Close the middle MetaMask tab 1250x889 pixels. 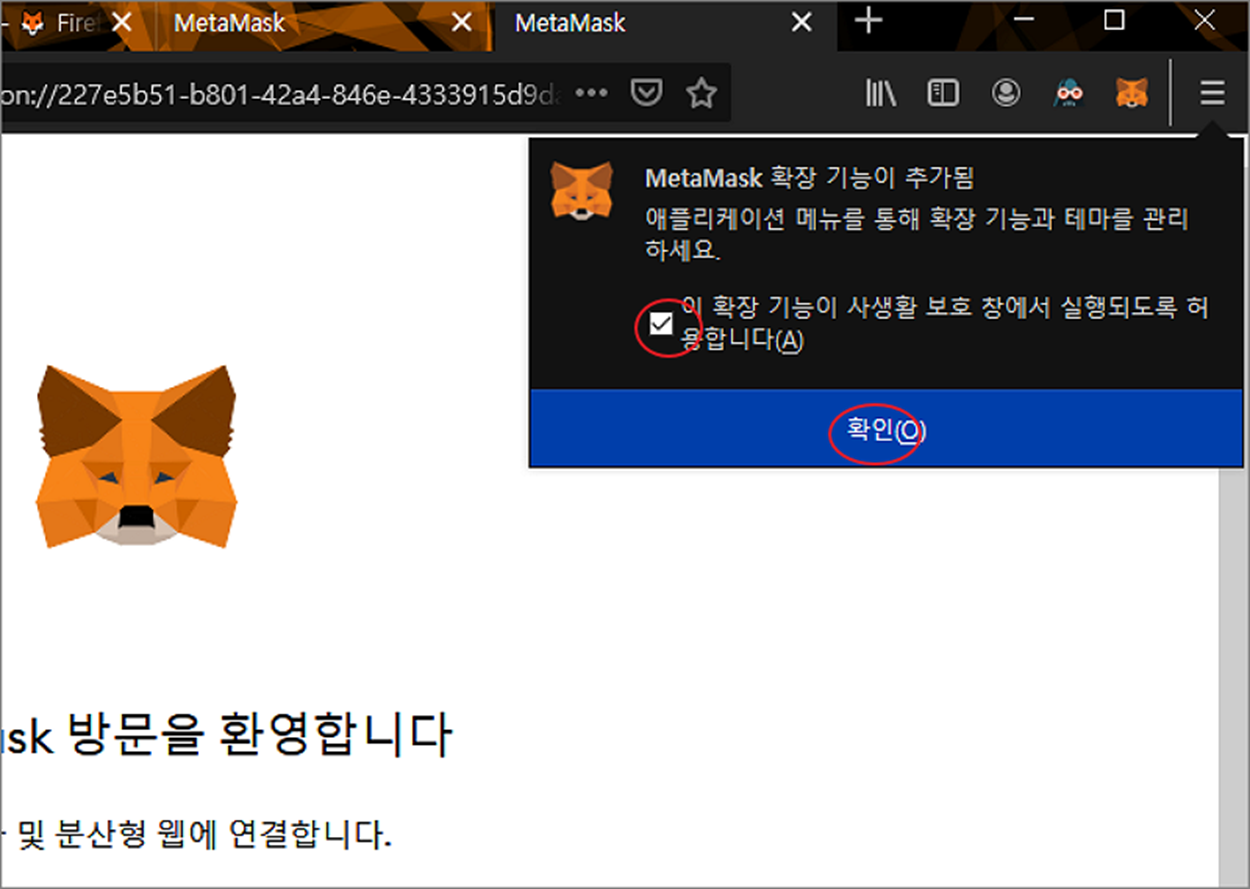[461, 23]
